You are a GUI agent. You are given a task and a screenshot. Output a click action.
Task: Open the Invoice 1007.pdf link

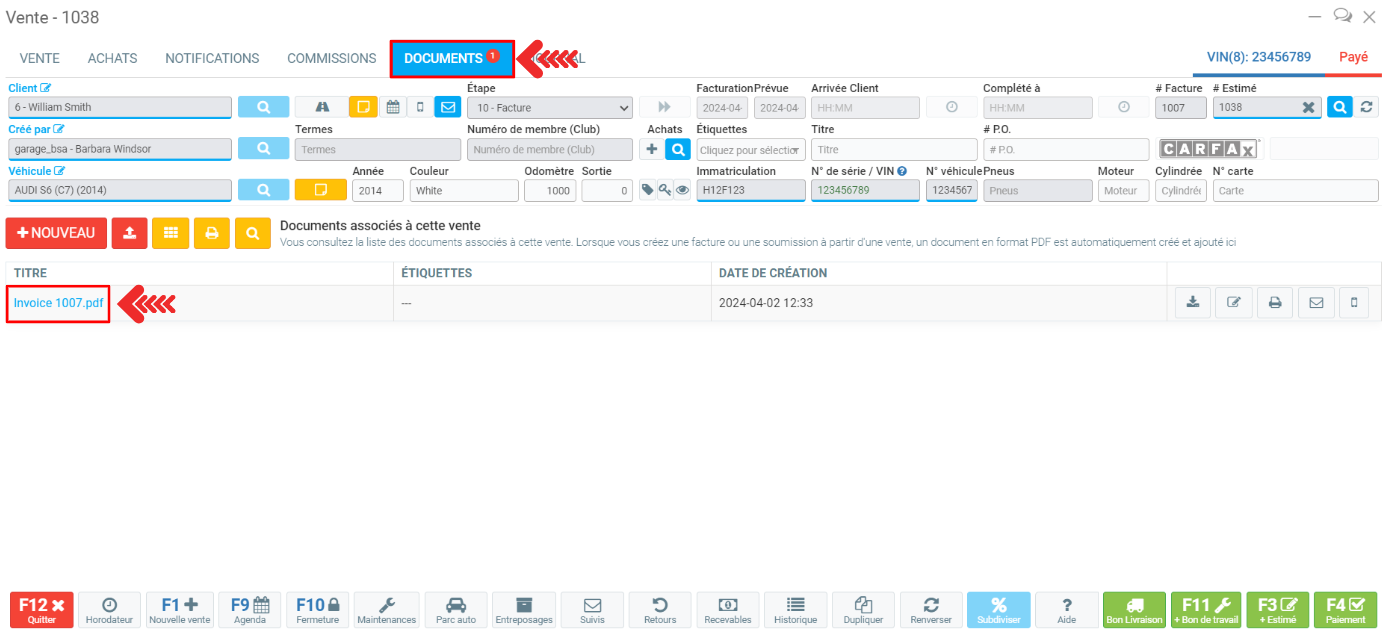(58, 303)
